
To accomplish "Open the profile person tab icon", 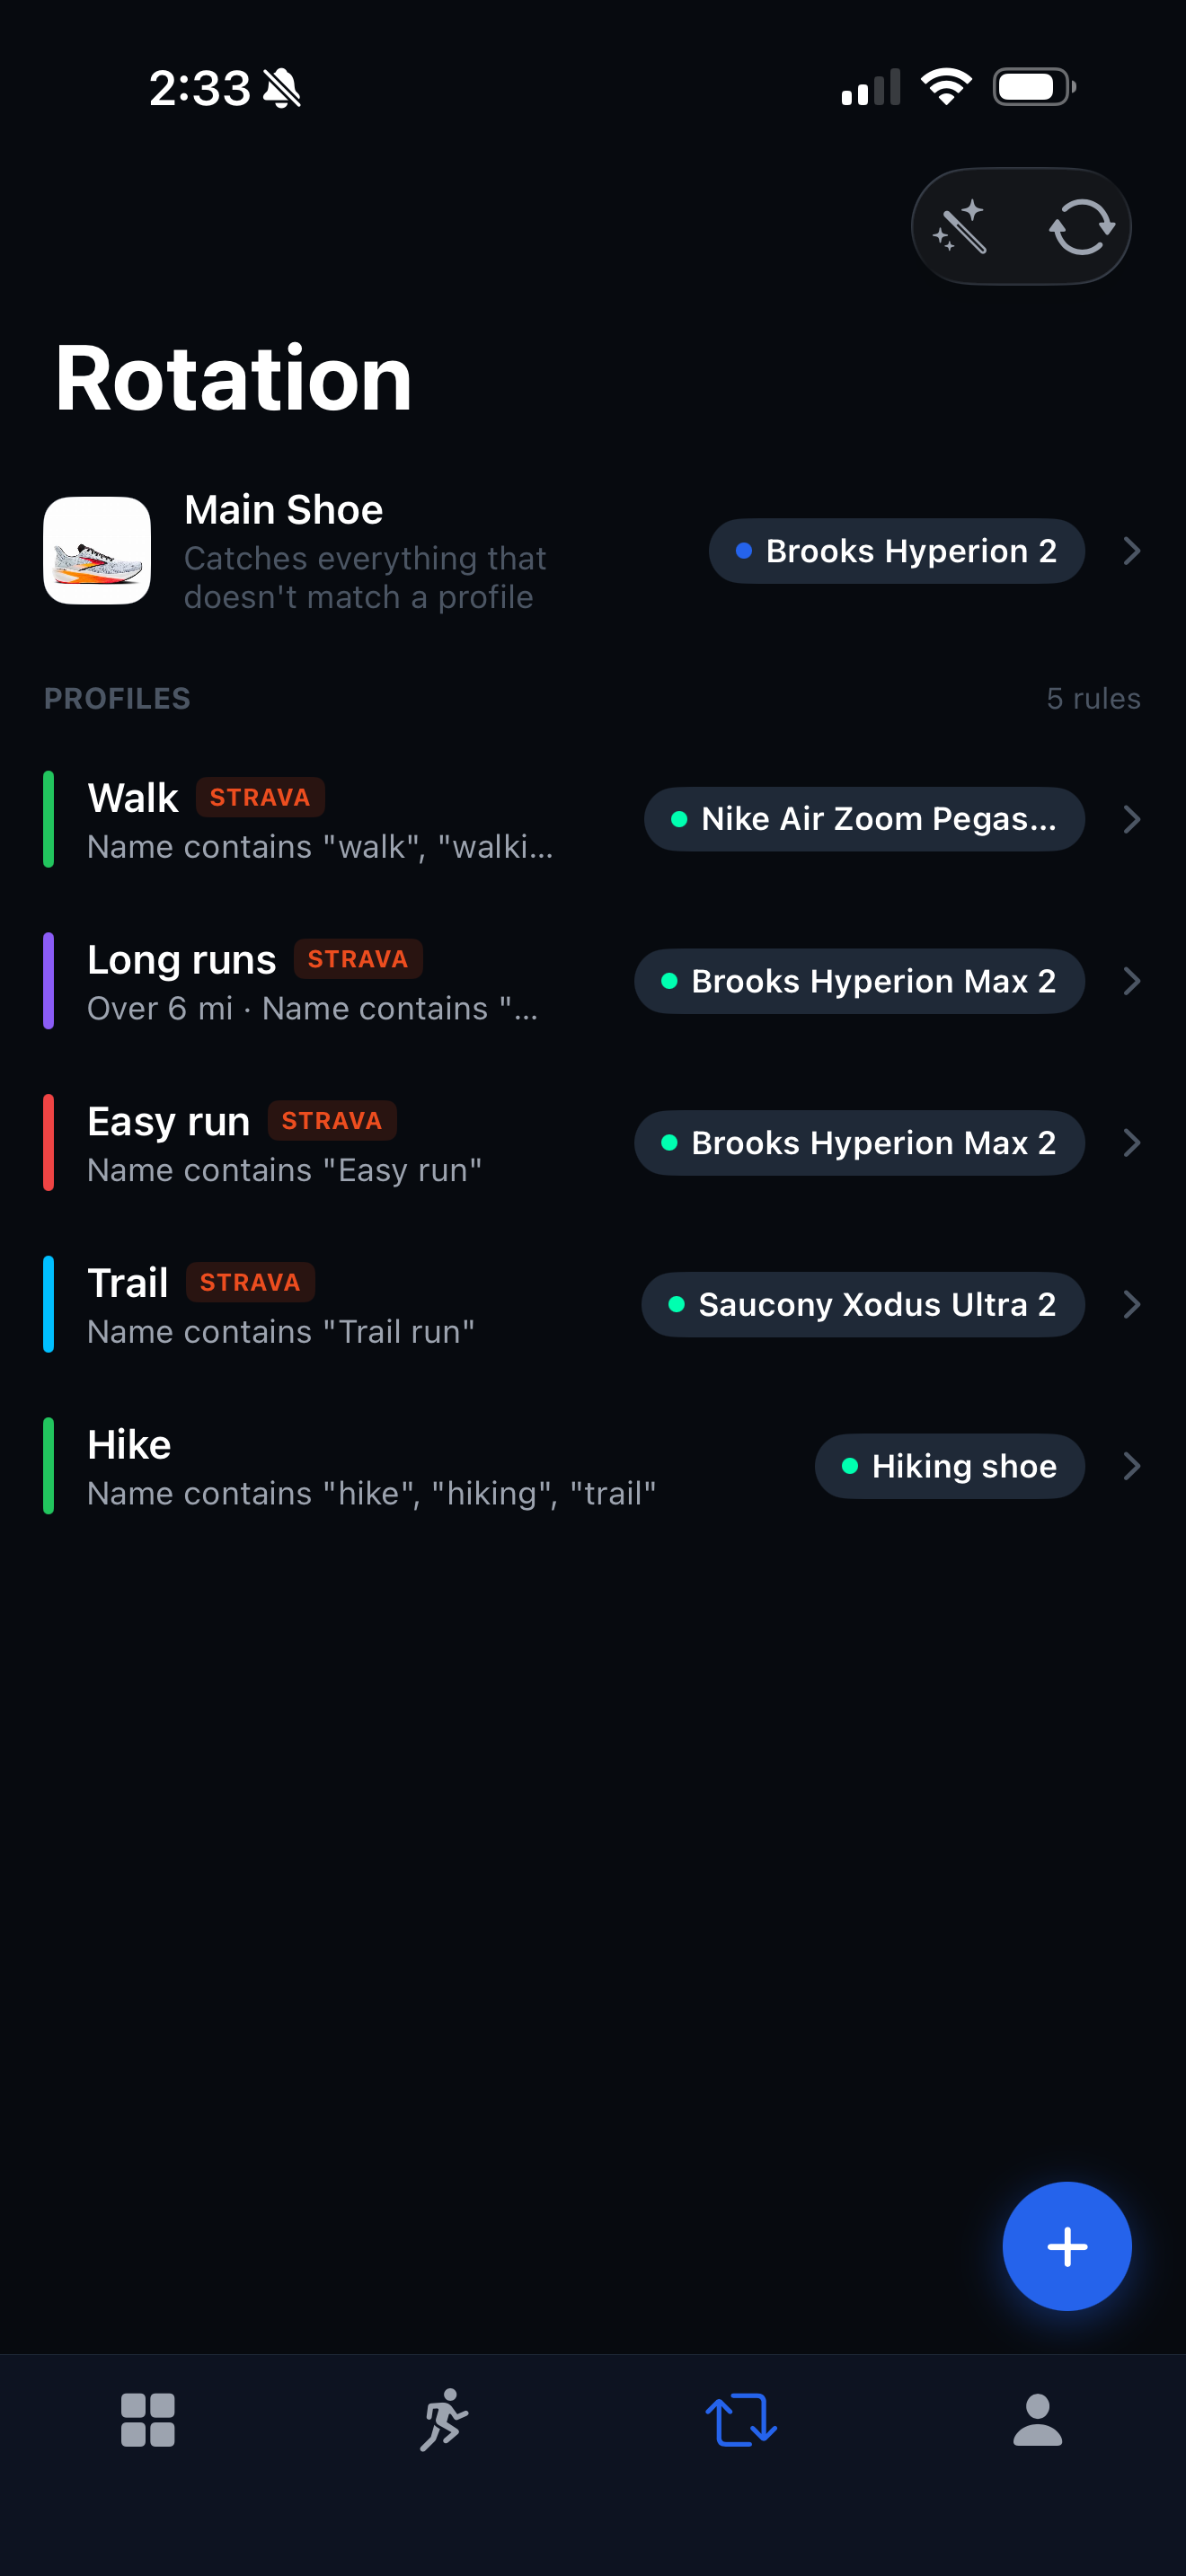I will tap(1037, 2420).
